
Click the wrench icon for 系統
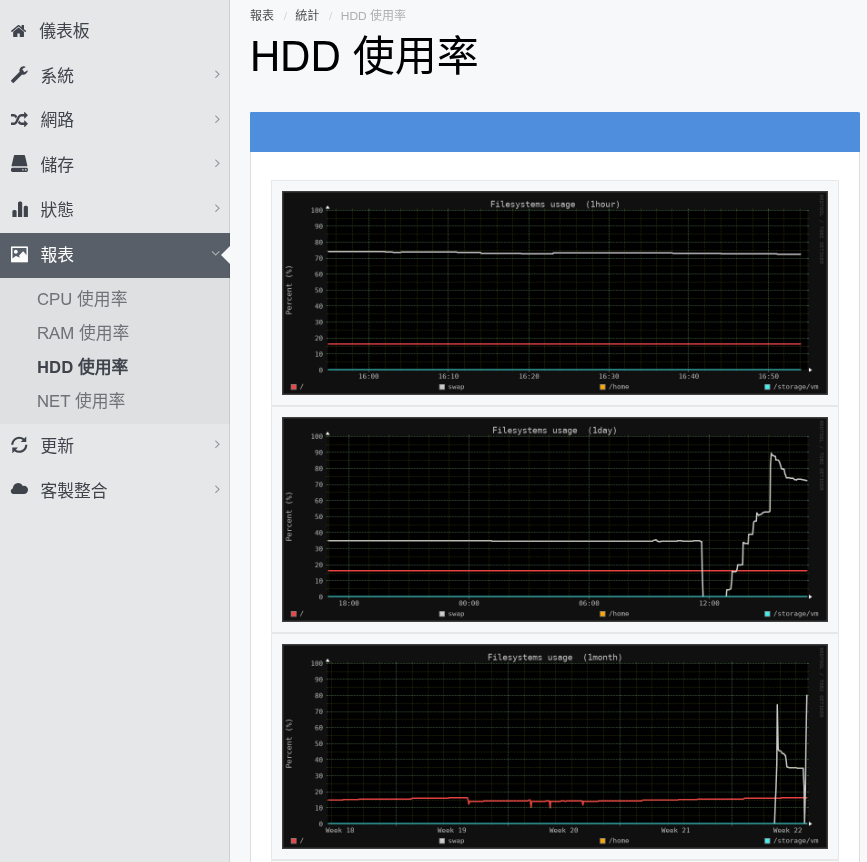(x=19, y=75)
